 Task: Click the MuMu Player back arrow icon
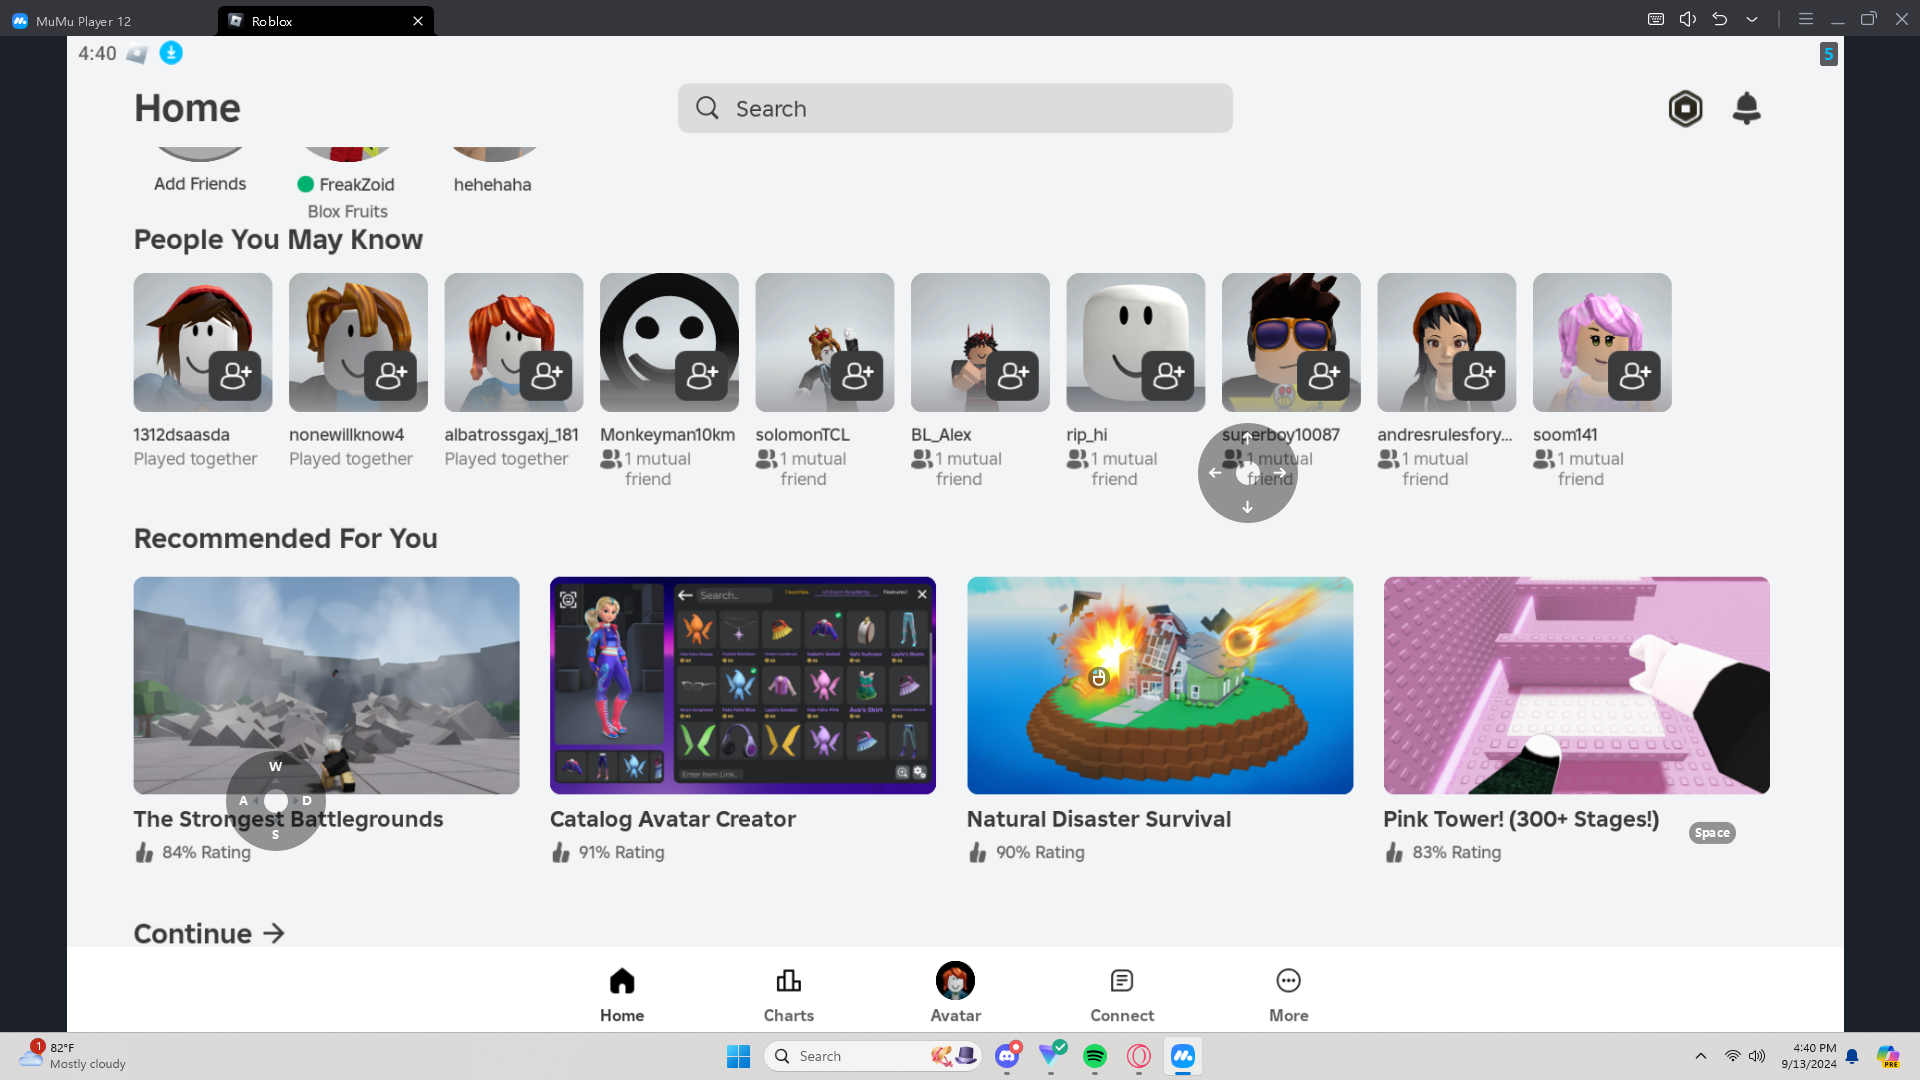(1720, 19)
